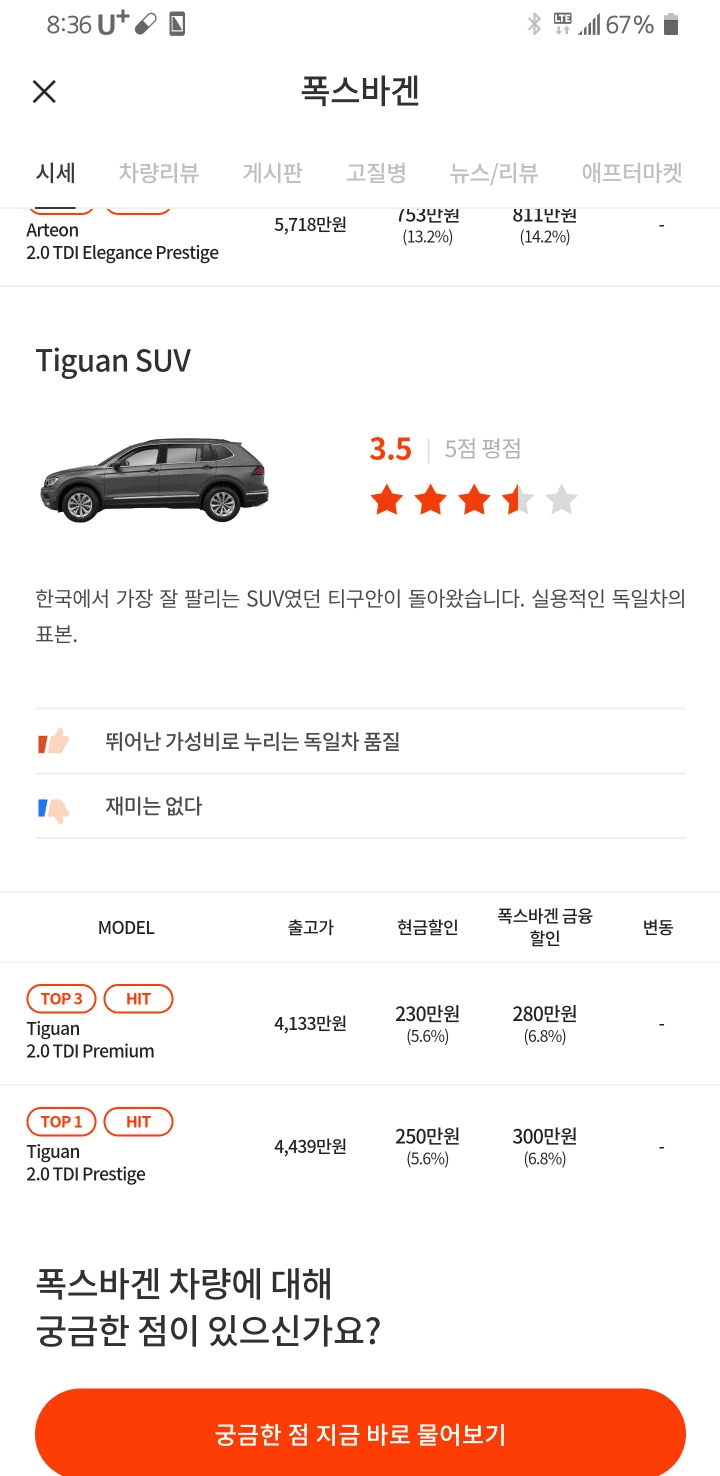720x1476 pixels.
Task: Tap the first red star of the rating
Action: (x=386, y=498)
